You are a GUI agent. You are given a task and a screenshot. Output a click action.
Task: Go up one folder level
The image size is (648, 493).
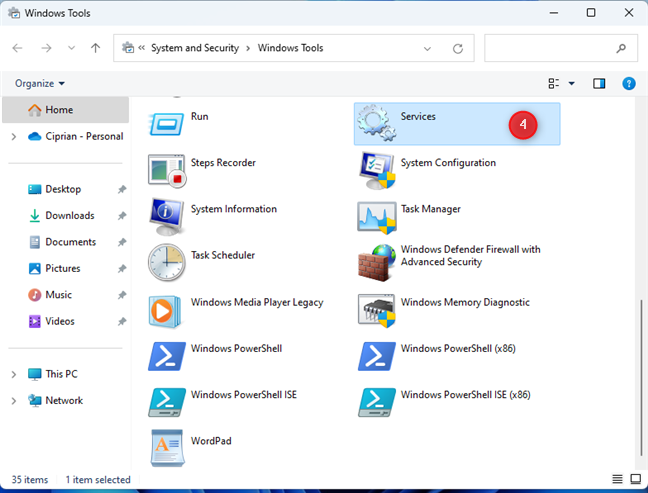(95, 48)
